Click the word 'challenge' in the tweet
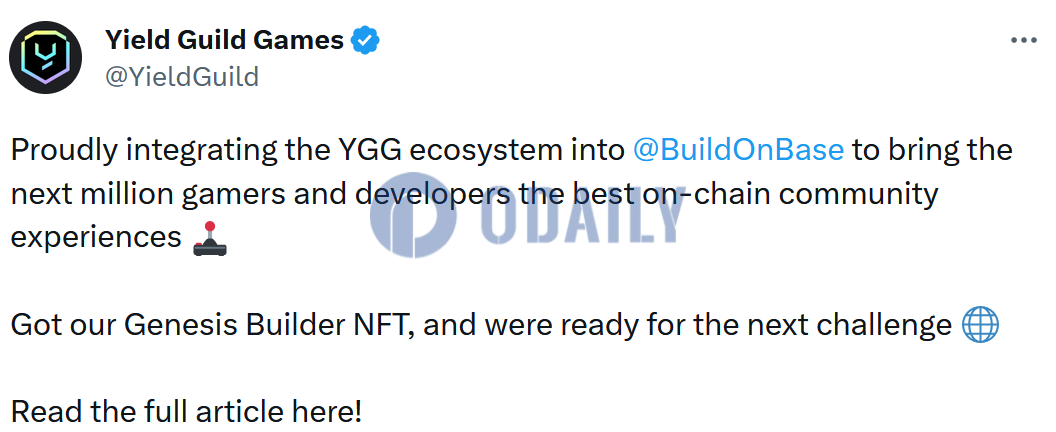 pos(884,327)
